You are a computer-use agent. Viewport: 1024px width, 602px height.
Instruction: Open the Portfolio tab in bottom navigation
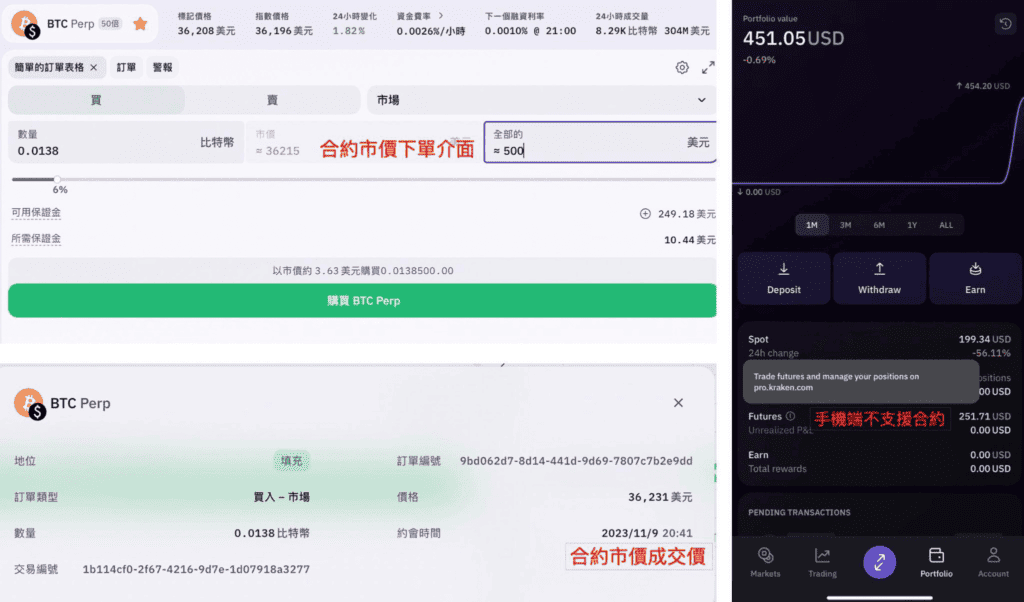(936, 562)
